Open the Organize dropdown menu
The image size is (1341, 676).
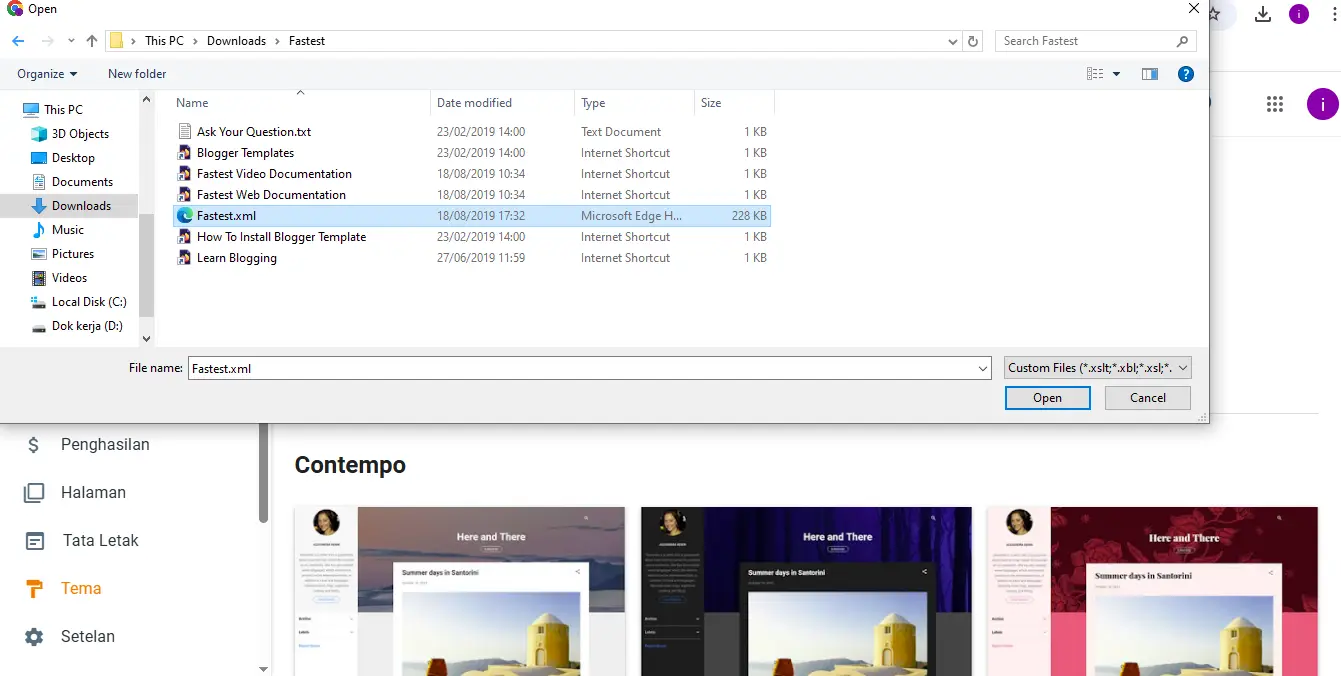coord(47,74)
